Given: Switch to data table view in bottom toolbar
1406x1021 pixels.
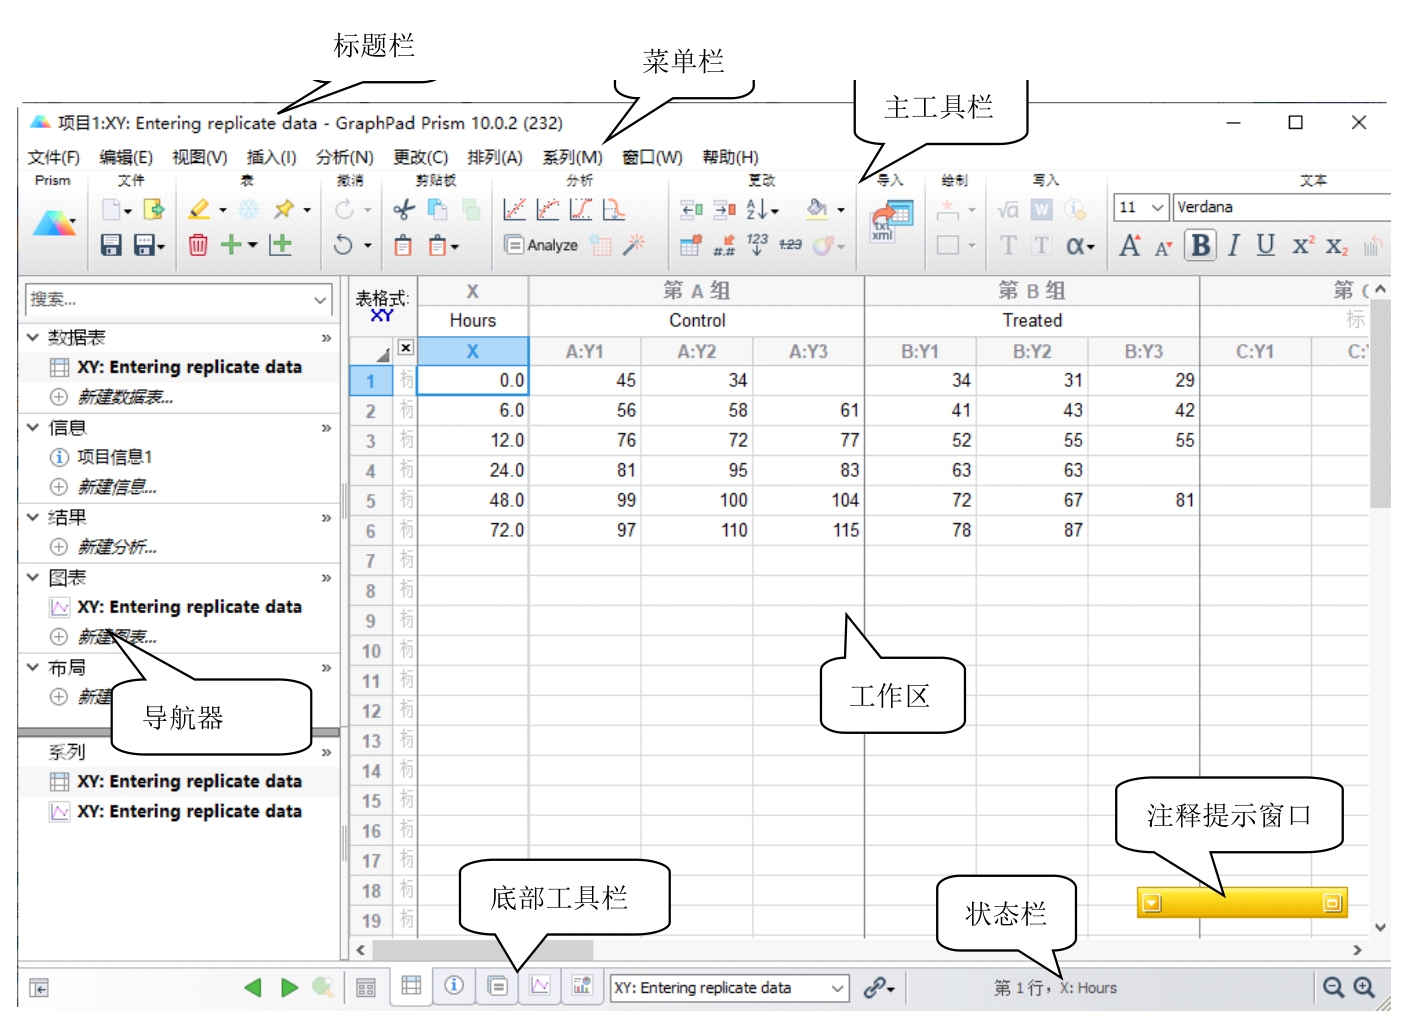Looking at the screenshot, I should coord(411,986).
